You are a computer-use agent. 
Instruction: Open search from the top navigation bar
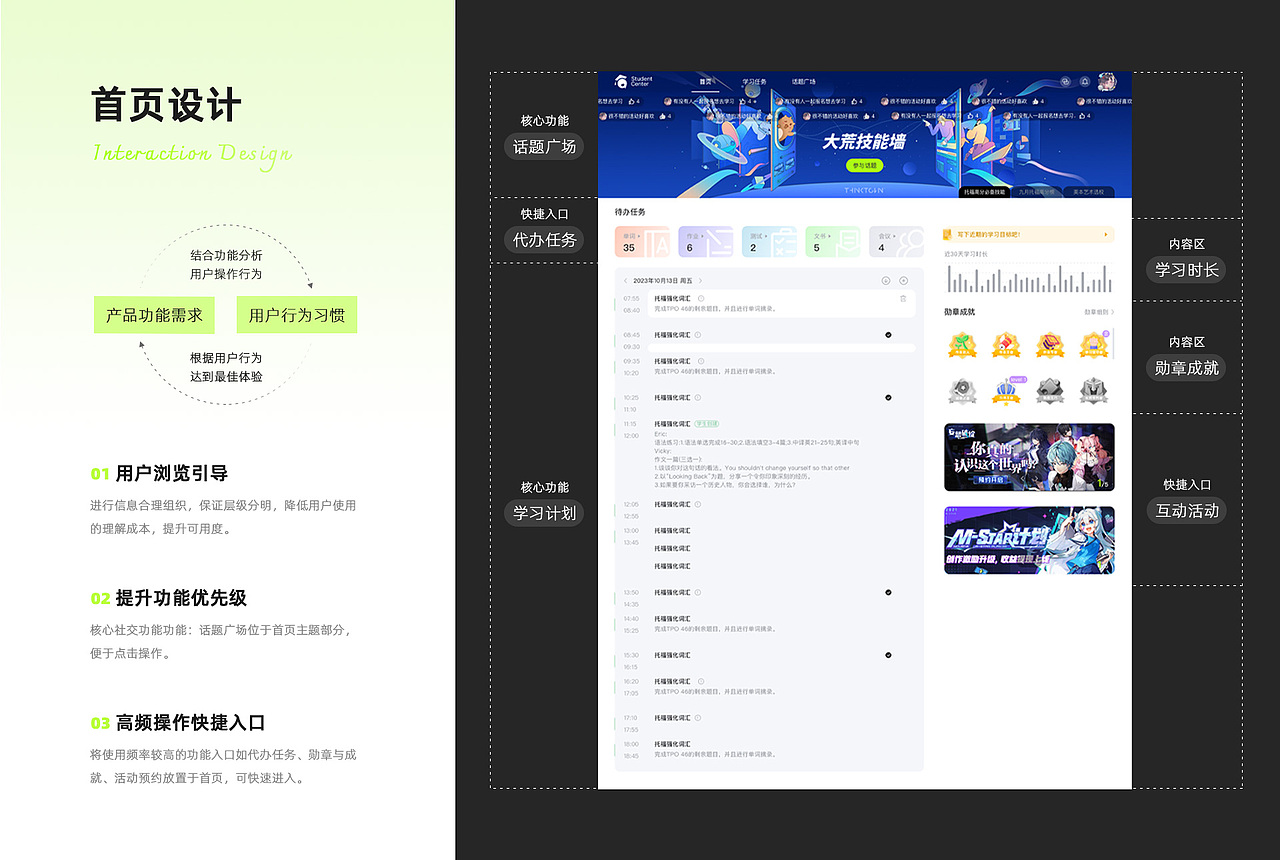click(x=1064, y=82)
